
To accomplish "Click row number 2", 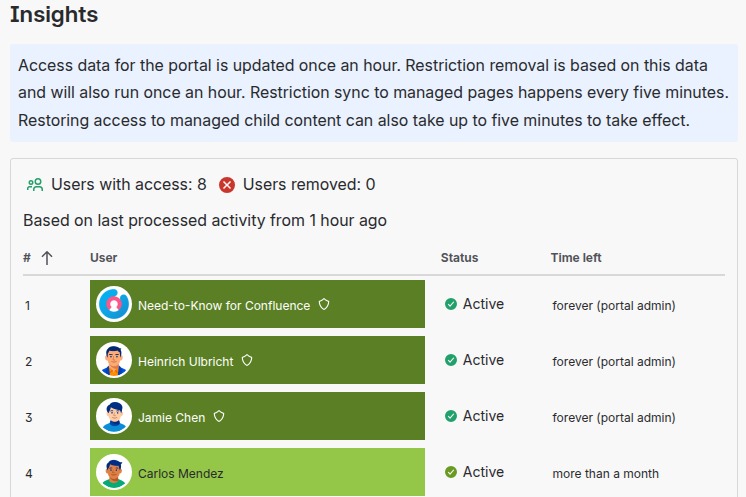I will tap(29, 361).
